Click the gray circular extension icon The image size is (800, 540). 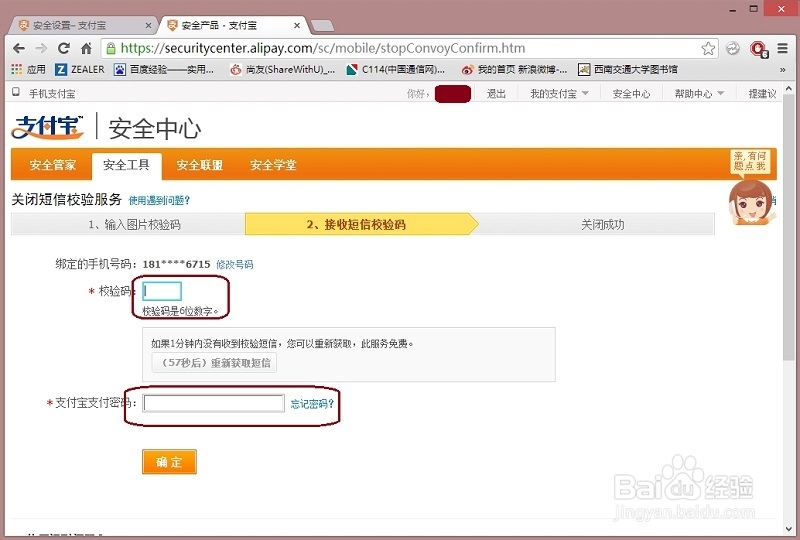[x=733, y=48]
